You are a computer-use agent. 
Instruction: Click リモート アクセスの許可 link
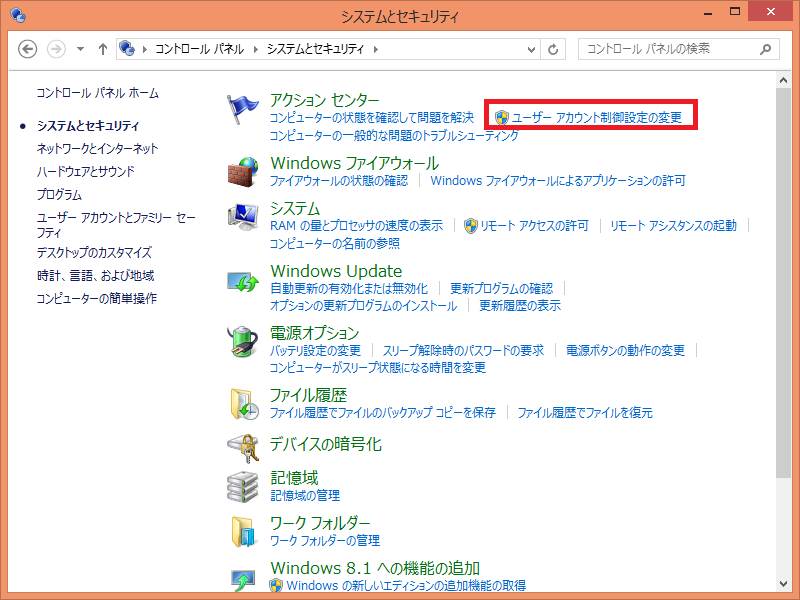(534, 226)
